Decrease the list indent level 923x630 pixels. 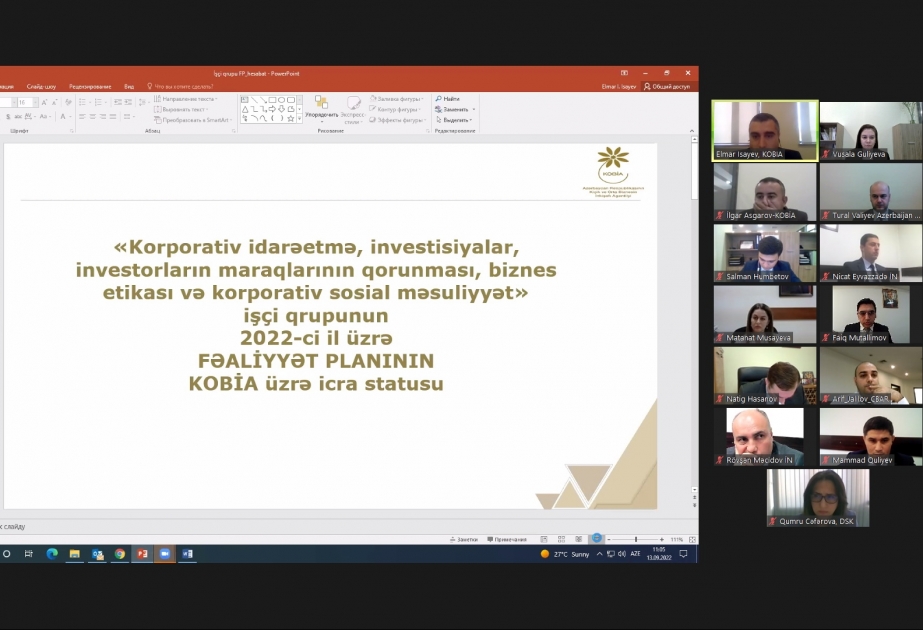coord(118,102)
